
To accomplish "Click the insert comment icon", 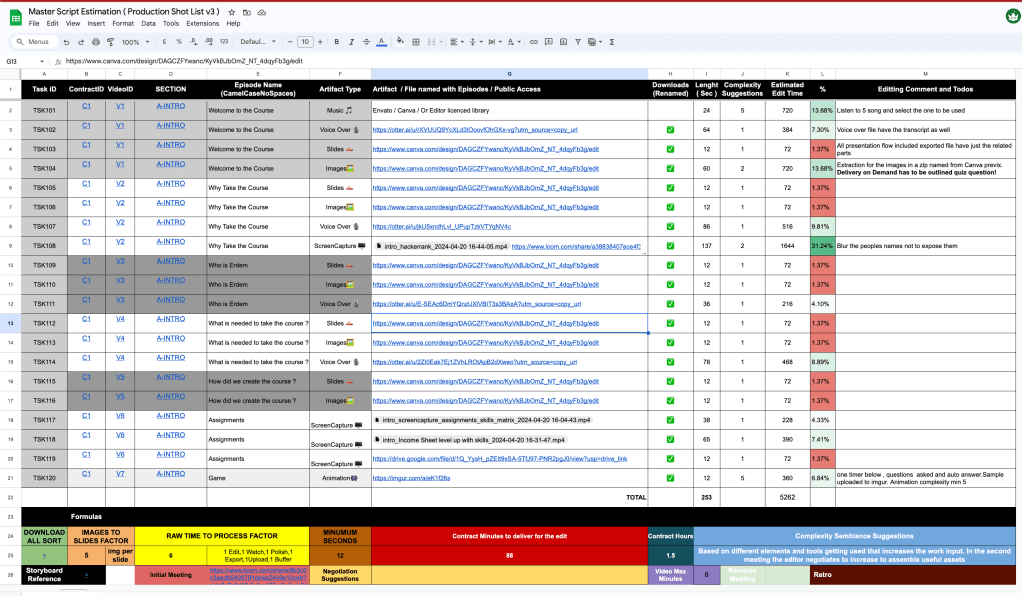I will coord(549,42).
